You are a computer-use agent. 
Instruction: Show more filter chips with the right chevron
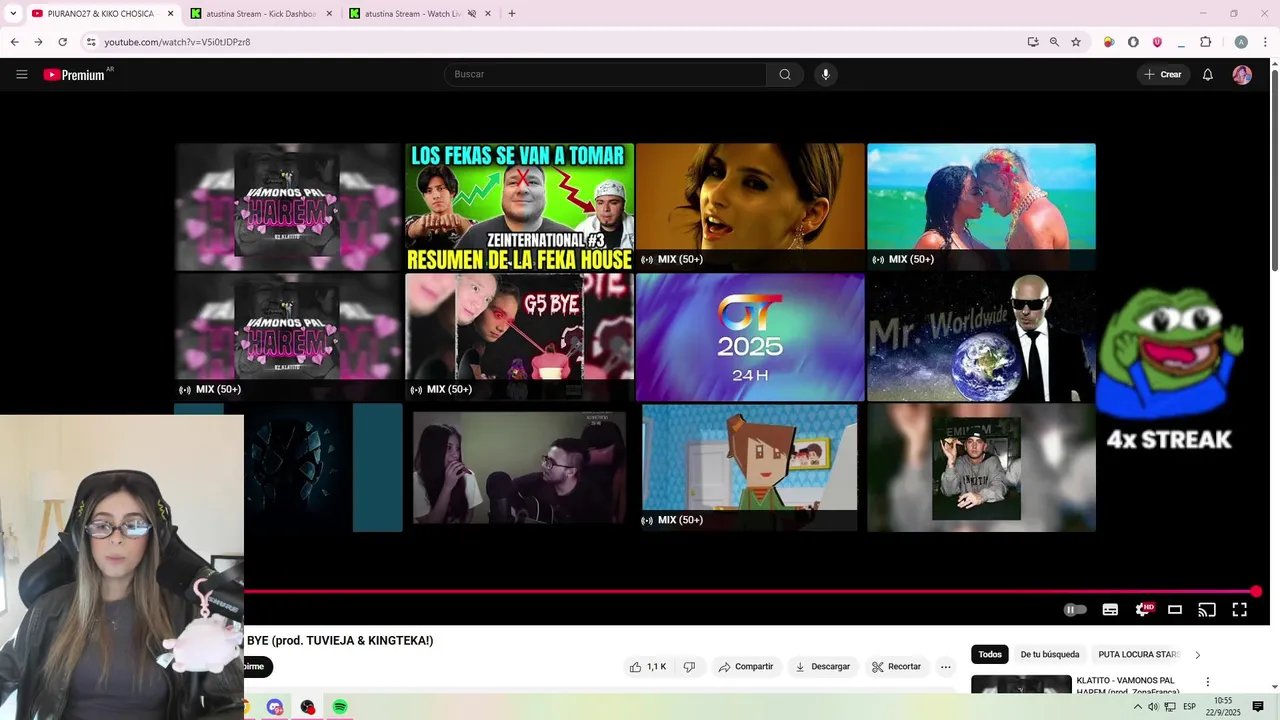click(x=1197, y=655)
